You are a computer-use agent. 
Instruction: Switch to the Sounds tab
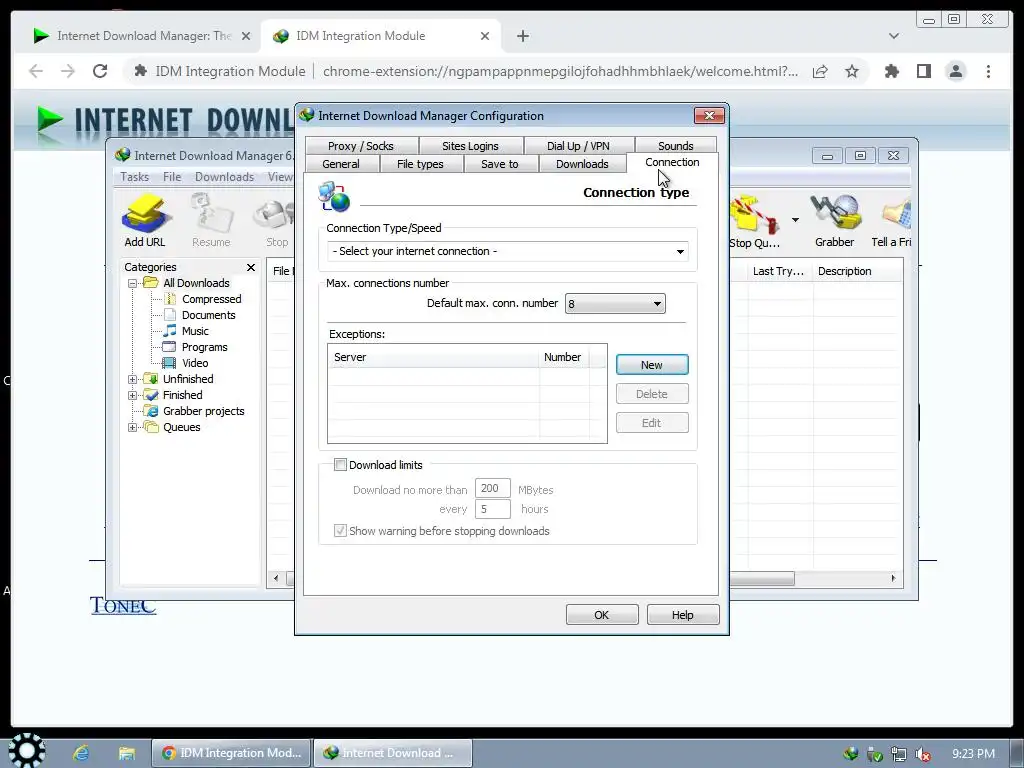pyautogui.click(x=675, y=146)
